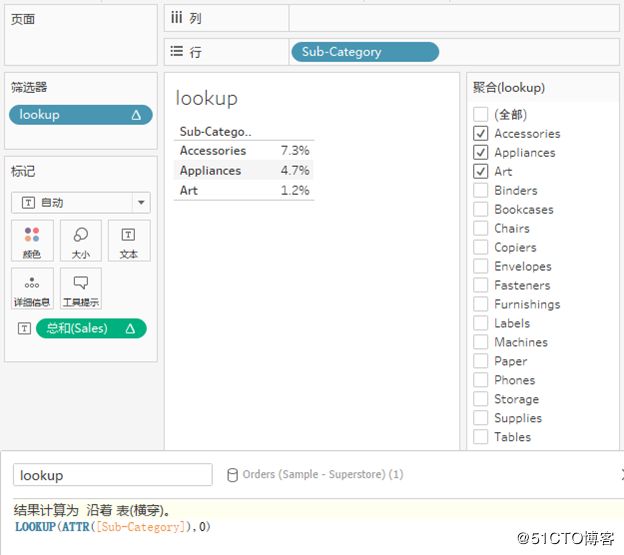Select the Accessories row in the table
The height and width of the screenshot is (555, 624).
(x=244, y=150)
